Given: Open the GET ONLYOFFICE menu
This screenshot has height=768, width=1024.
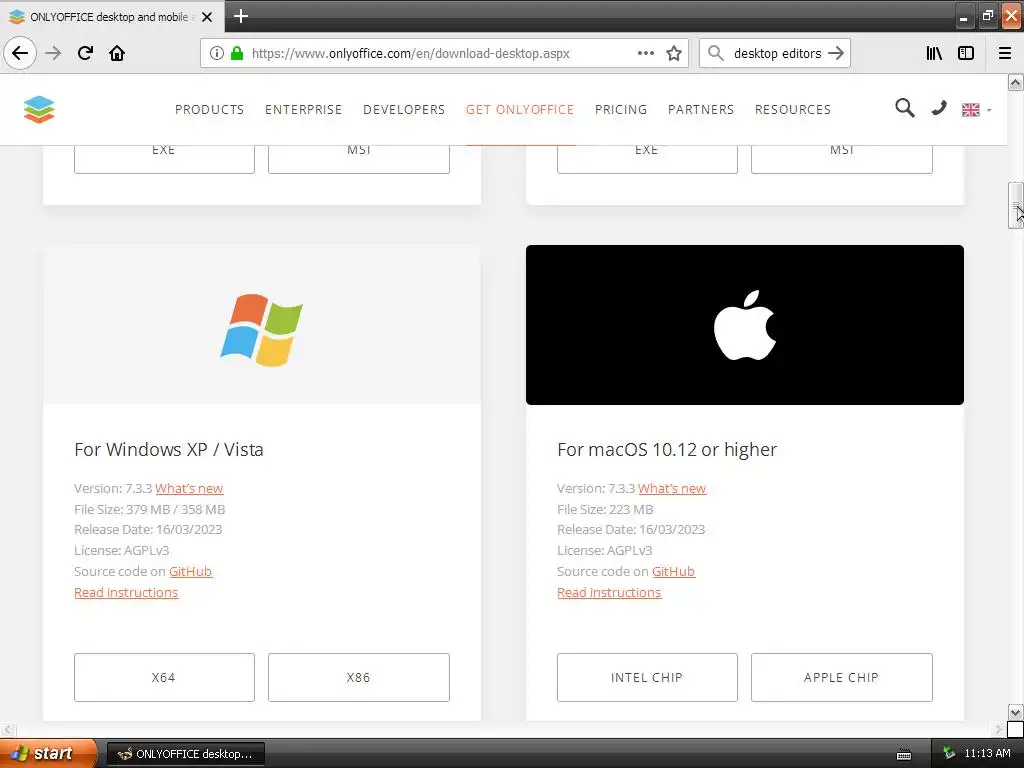Looking at the screenshot, I should coord(520,110).
